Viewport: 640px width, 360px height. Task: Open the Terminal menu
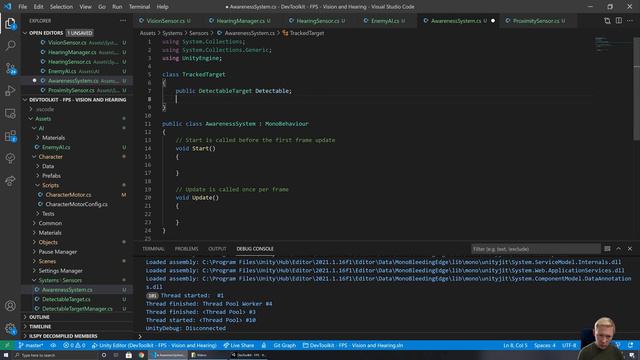139,7
